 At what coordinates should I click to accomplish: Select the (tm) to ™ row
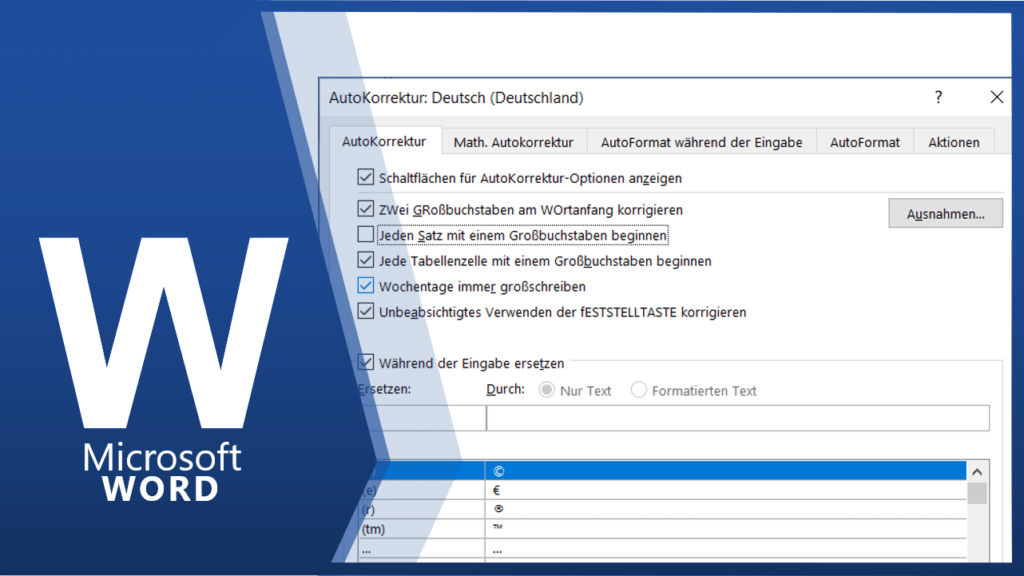coord(662,529)
